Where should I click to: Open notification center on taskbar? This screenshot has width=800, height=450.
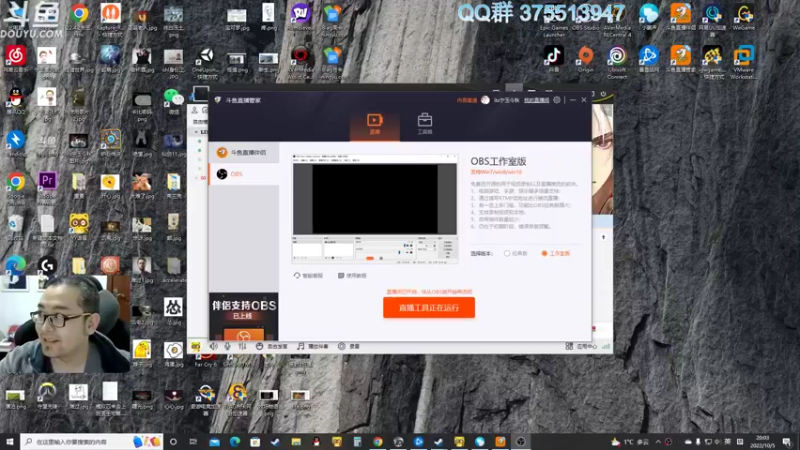pyautogui.click(x=787, y=442)
